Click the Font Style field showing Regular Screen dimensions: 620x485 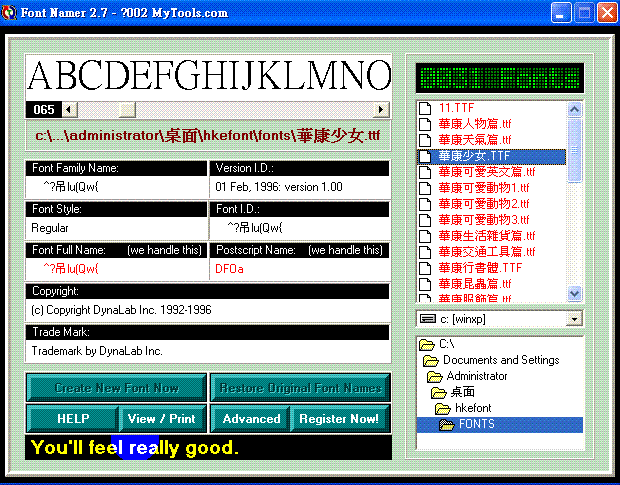pos(116,228)
